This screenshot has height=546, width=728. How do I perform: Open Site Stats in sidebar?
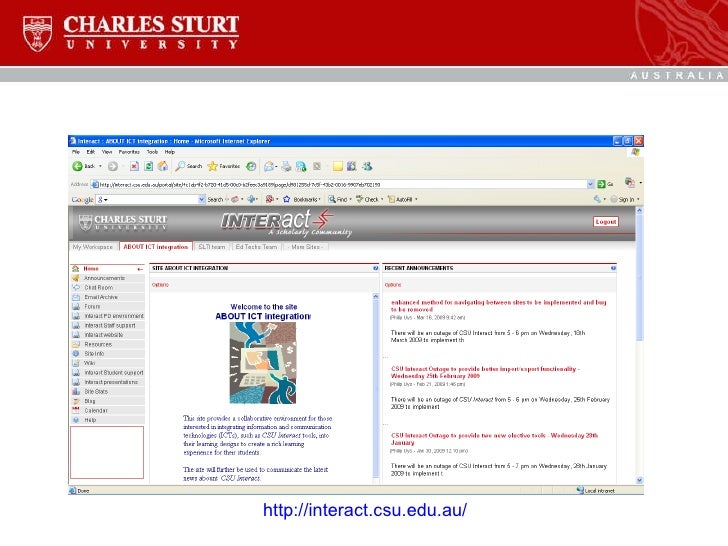[x=107, y=392]
